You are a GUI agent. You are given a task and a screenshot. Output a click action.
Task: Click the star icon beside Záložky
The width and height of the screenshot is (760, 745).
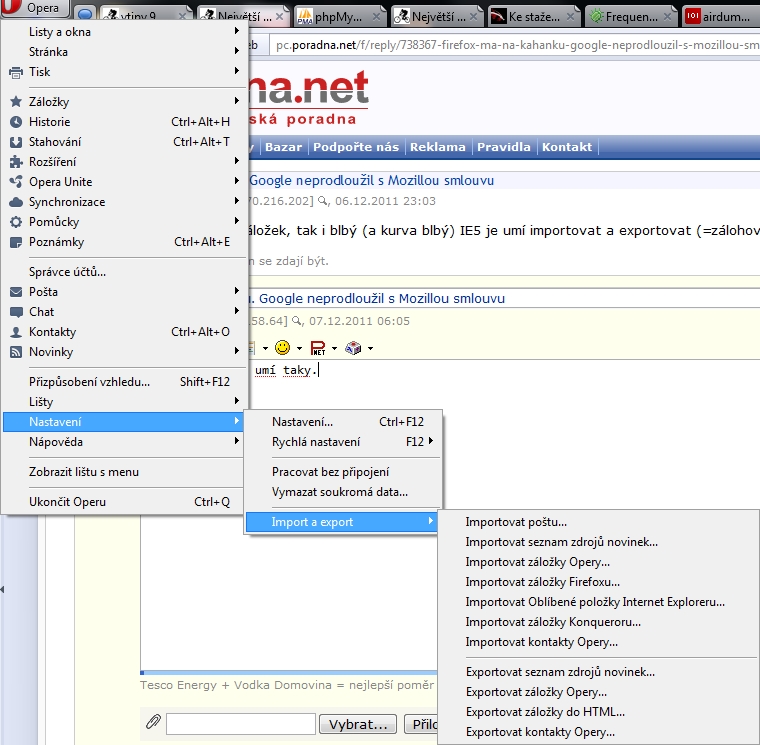coord(16,102)
